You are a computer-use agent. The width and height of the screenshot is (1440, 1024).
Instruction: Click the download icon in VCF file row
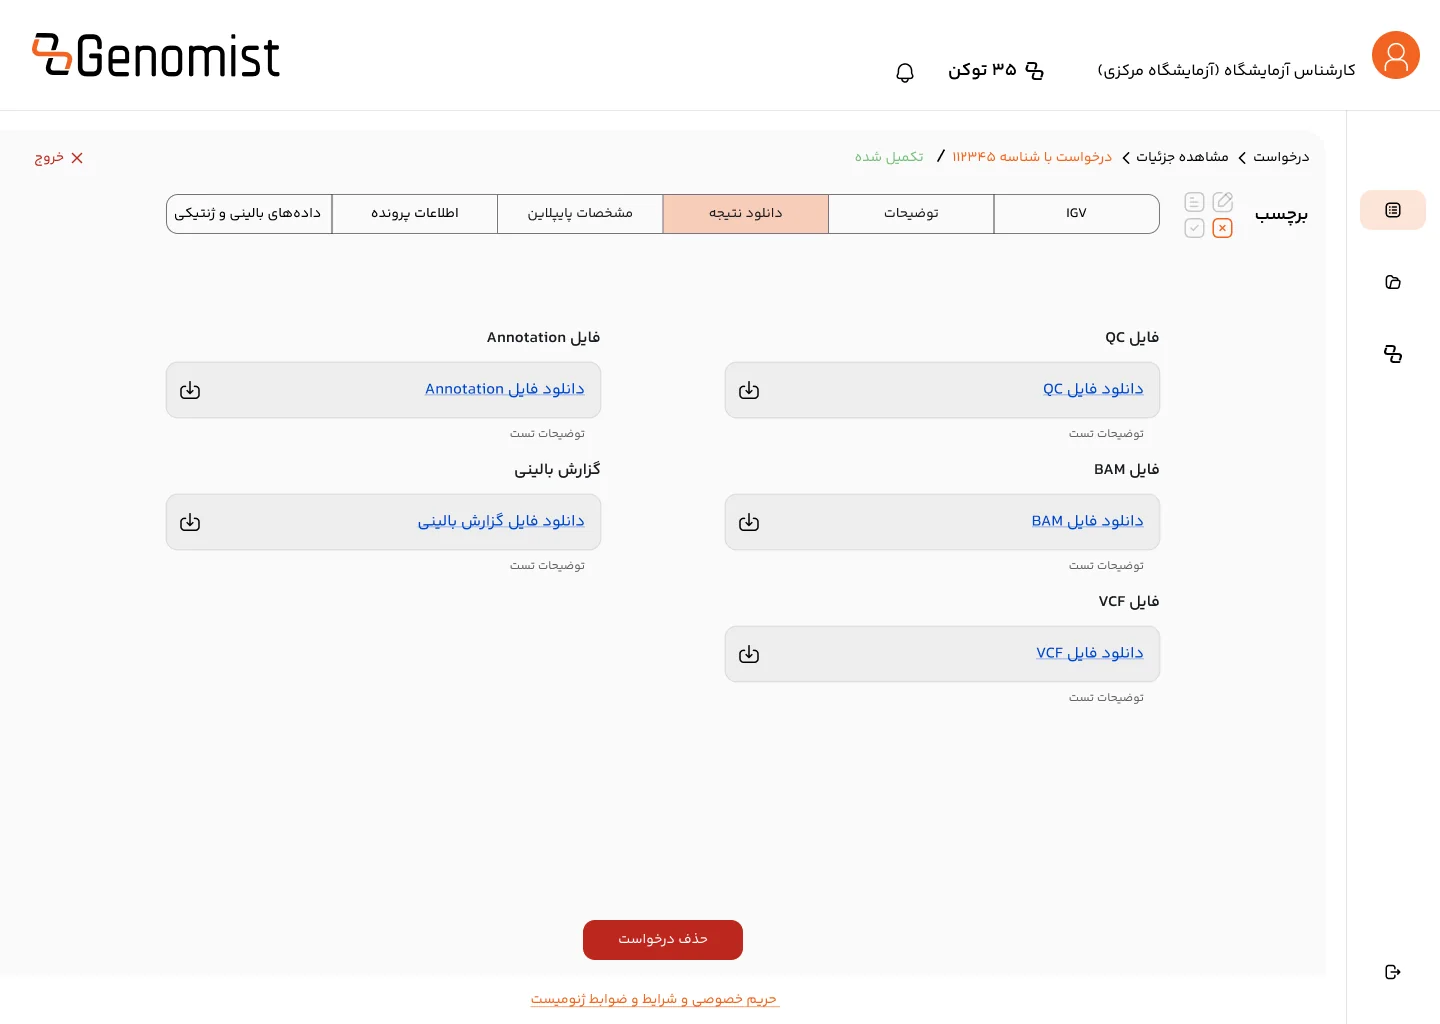tap(749, 655)
